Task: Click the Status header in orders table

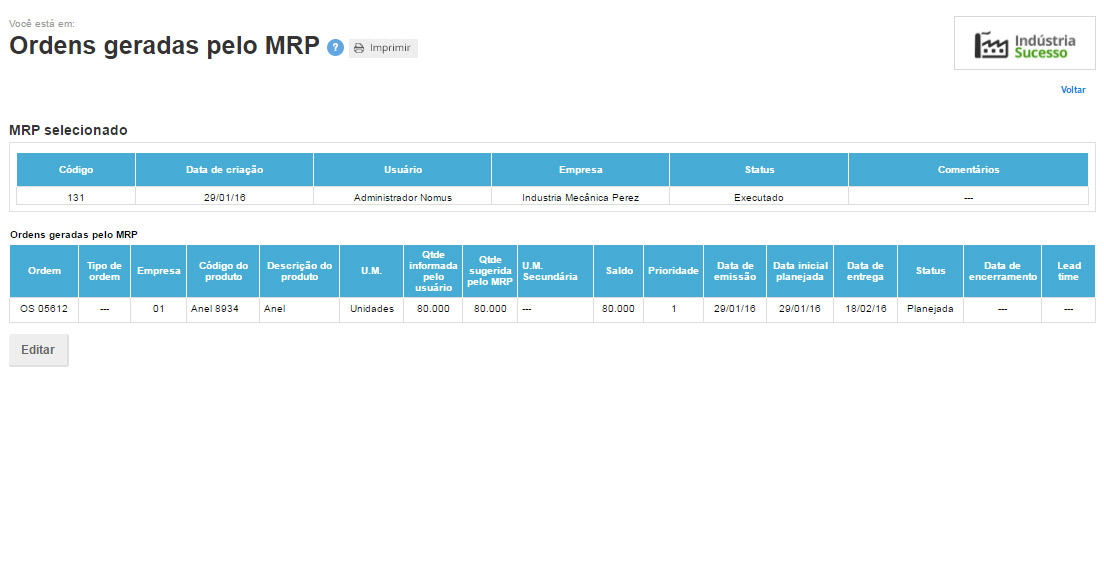Action: (x=930, y=271)
